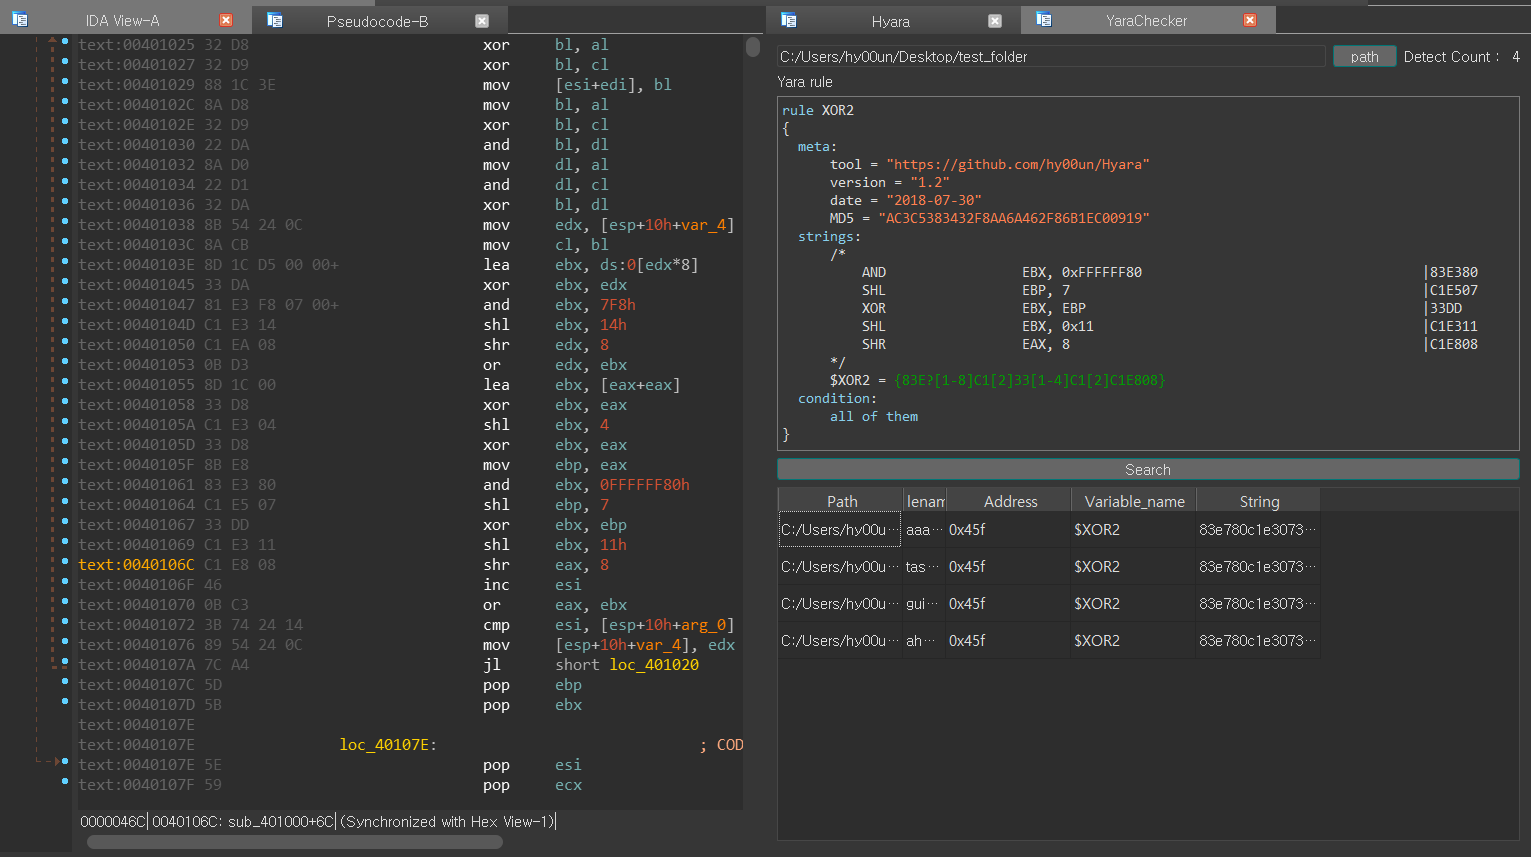The width and height of the screenshot is (1531, 857).
Task: Switch to the Pseudocode-B tab
Action: (x=377, y=21)
